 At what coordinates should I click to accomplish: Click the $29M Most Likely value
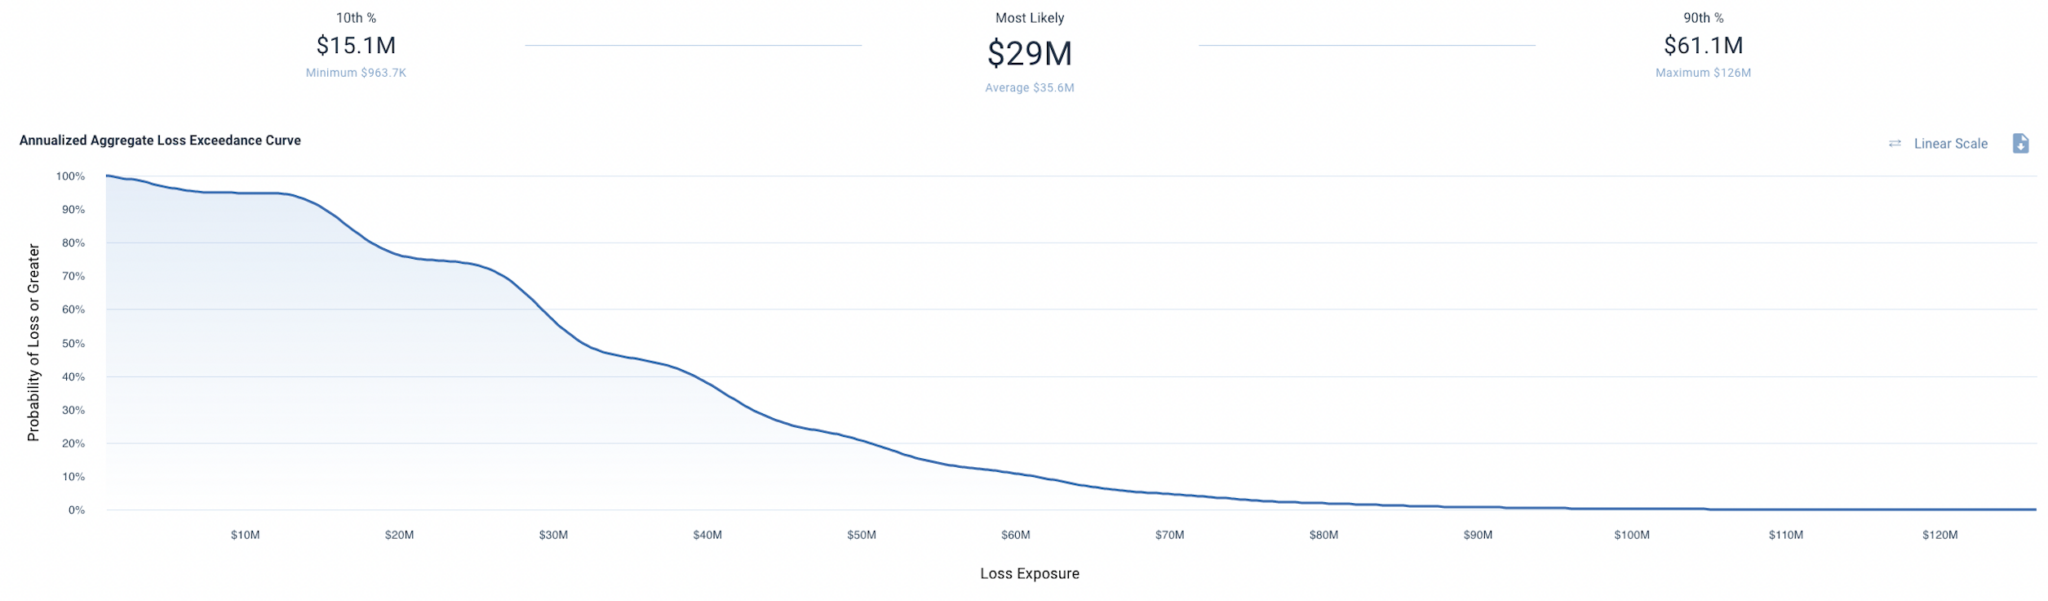coord(1029,53)
